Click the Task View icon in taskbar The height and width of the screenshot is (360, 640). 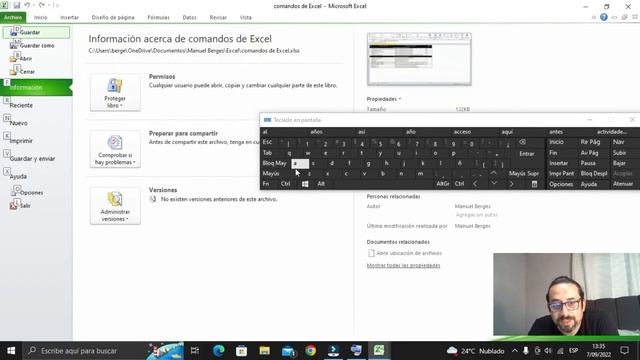[195, 351]
